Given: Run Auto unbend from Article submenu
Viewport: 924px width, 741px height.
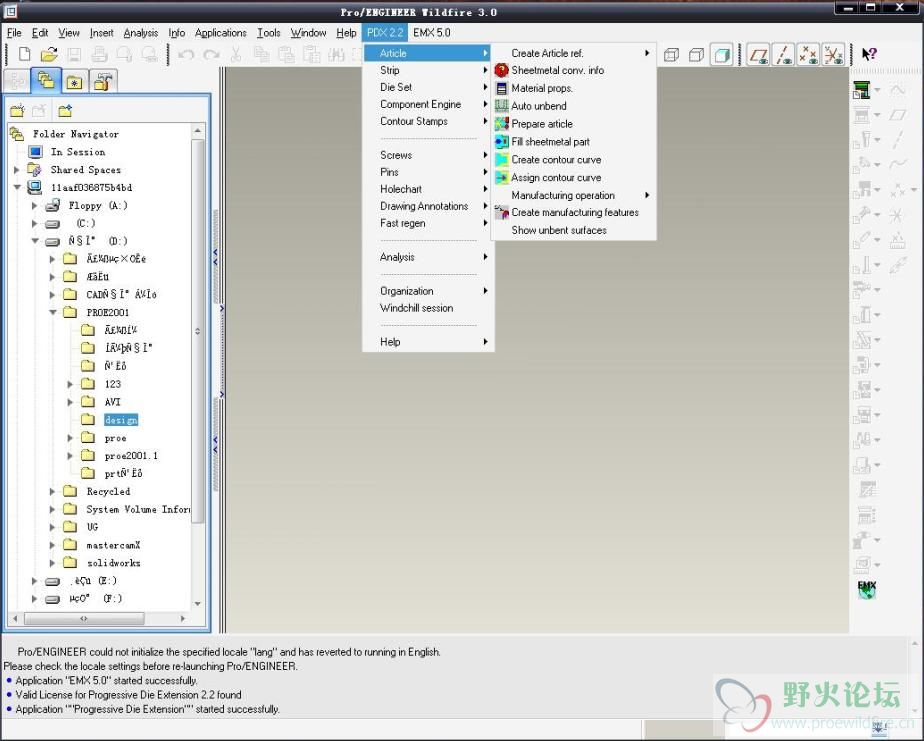Looking at the screenshot, I should click(539, 106).
